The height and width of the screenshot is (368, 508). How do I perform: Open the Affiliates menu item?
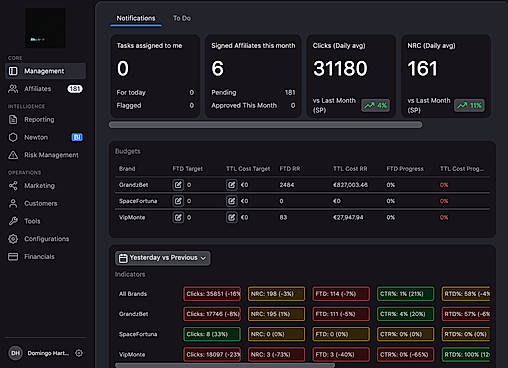[x=45, y=89]
